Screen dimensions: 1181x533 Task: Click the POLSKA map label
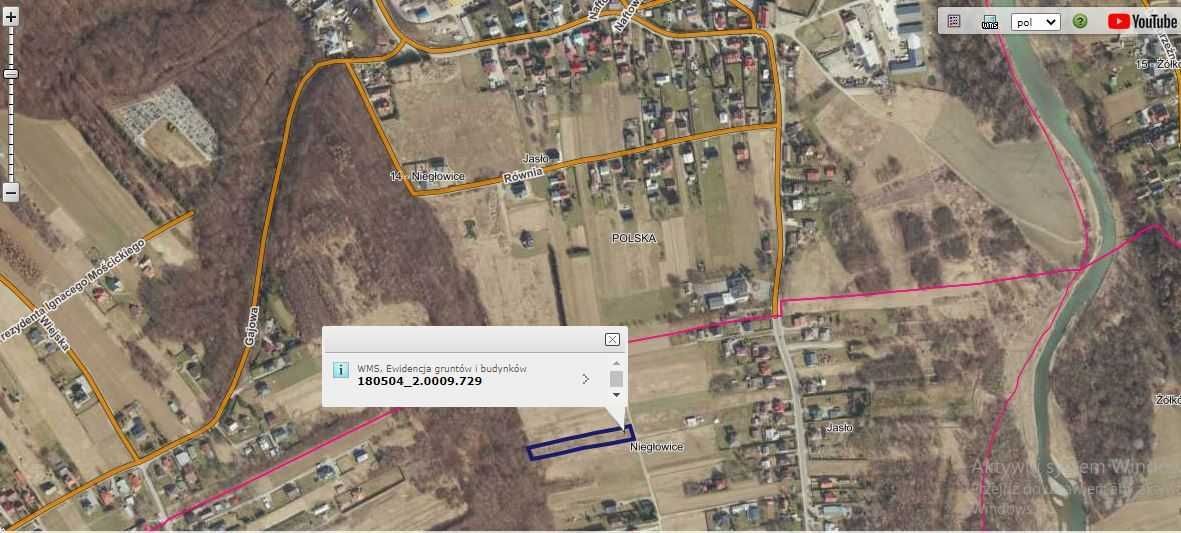pyautogui.click(x=633, y=239)
